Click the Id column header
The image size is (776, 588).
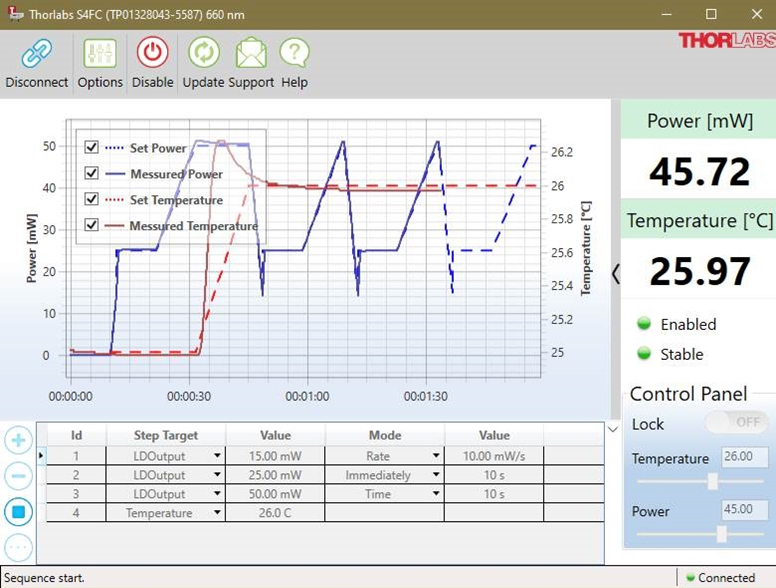(x=76, y=435)
